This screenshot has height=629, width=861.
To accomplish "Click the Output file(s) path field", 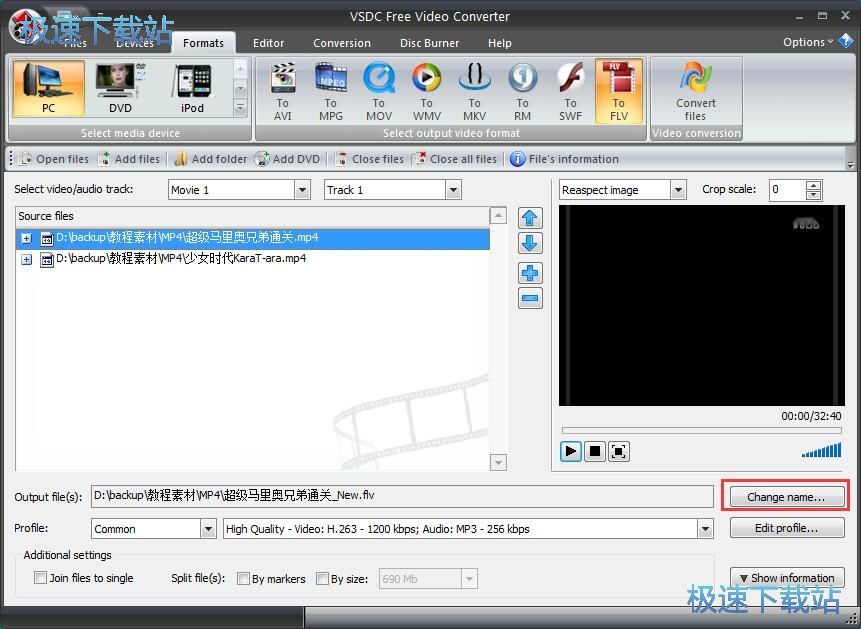I will click(x=402, y=496).
